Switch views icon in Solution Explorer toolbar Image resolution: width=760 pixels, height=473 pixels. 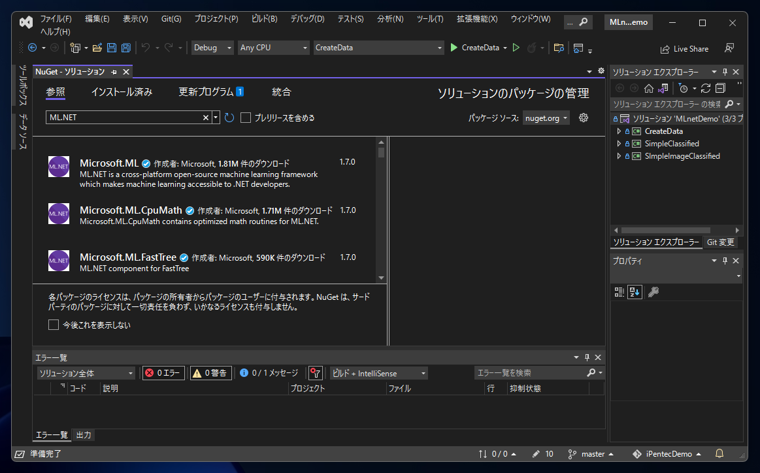(x=663, y=88)
